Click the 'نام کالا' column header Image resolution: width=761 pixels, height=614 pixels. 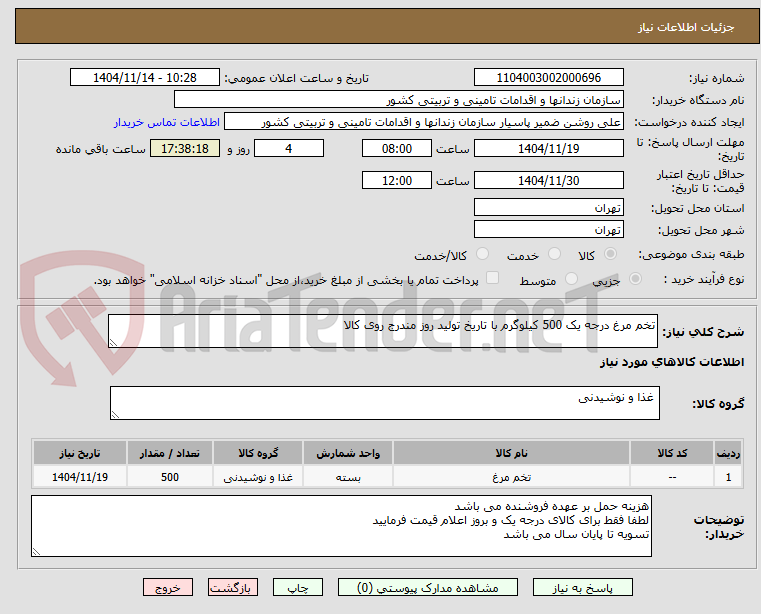tap(511, 453)
